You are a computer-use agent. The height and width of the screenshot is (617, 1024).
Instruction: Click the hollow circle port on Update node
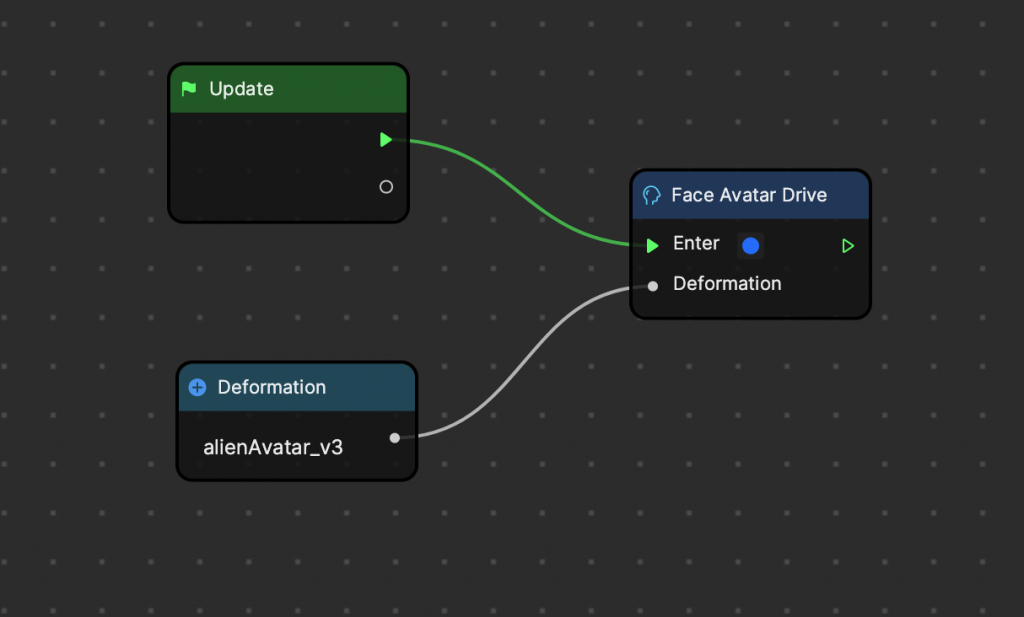[x=386, y=187]
